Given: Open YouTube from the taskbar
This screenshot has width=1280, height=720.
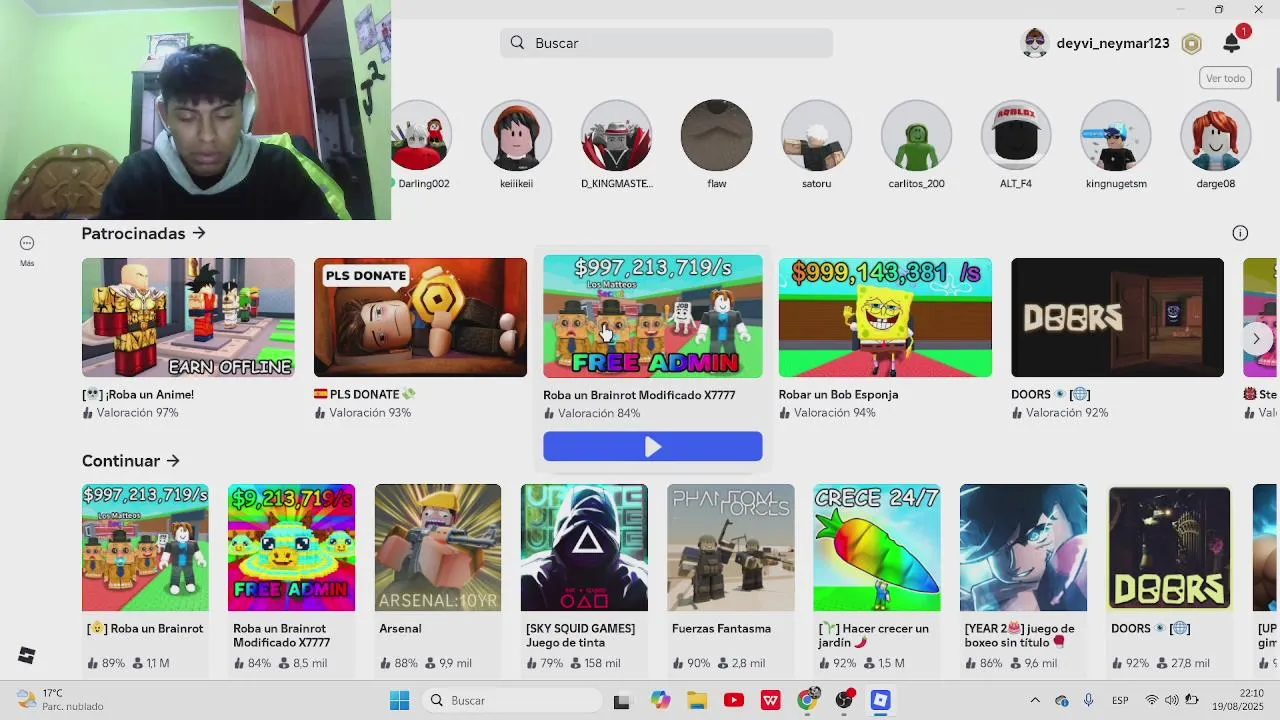Looking at the screenshot, I should (x=734, y=700).
